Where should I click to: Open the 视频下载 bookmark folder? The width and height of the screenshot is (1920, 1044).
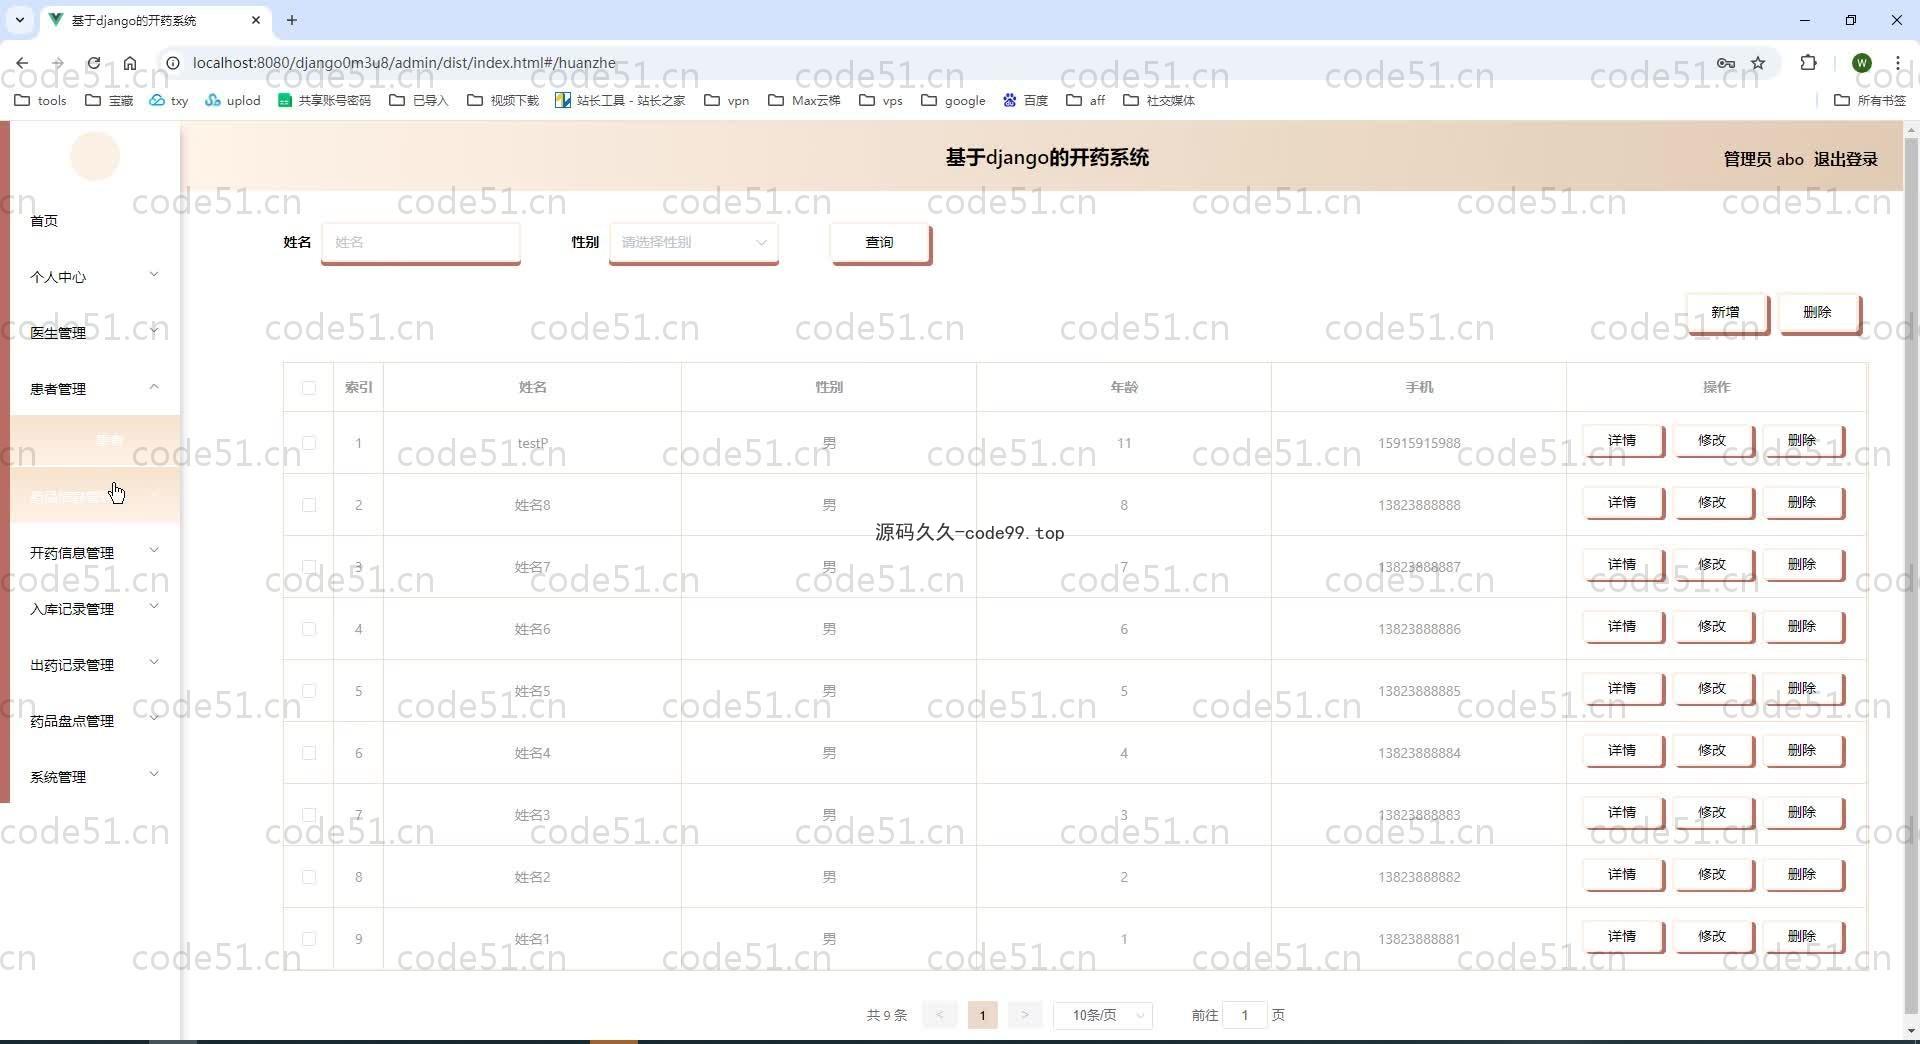[503, 100]
